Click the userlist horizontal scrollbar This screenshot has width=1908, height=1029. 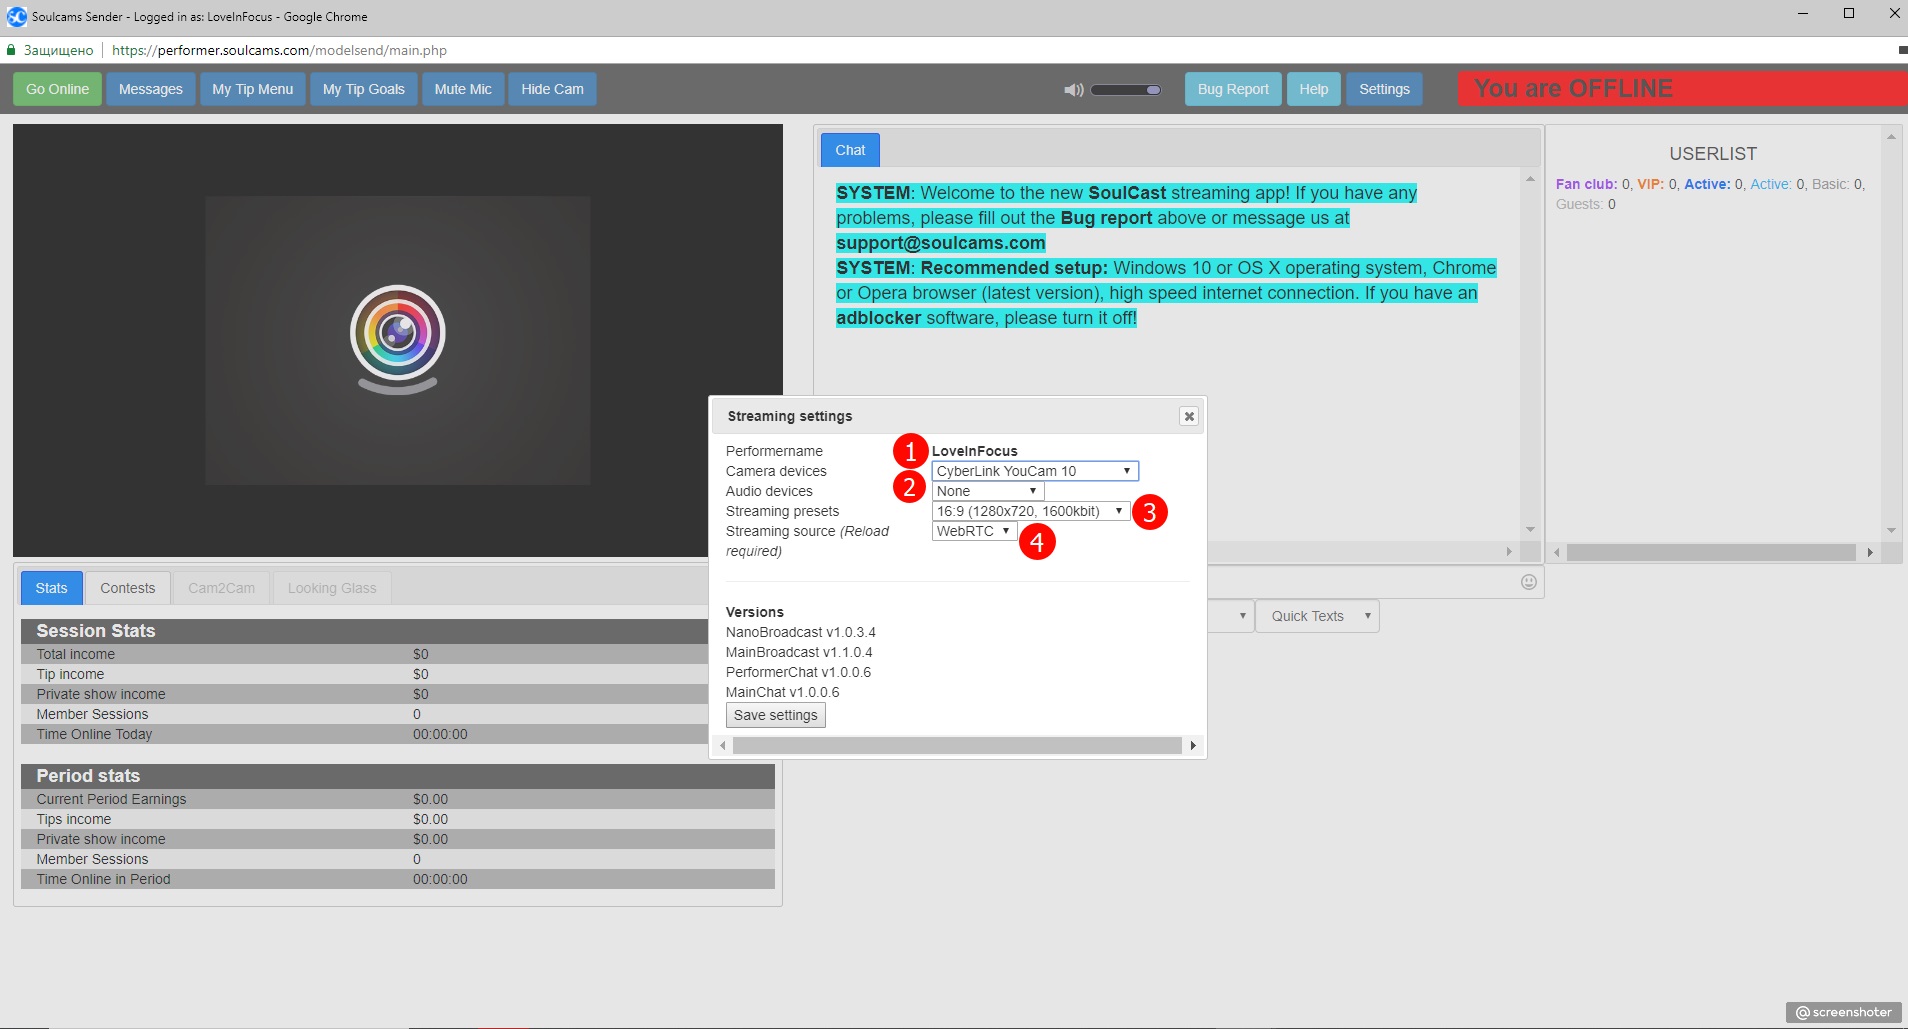[x=1710, y=552]
